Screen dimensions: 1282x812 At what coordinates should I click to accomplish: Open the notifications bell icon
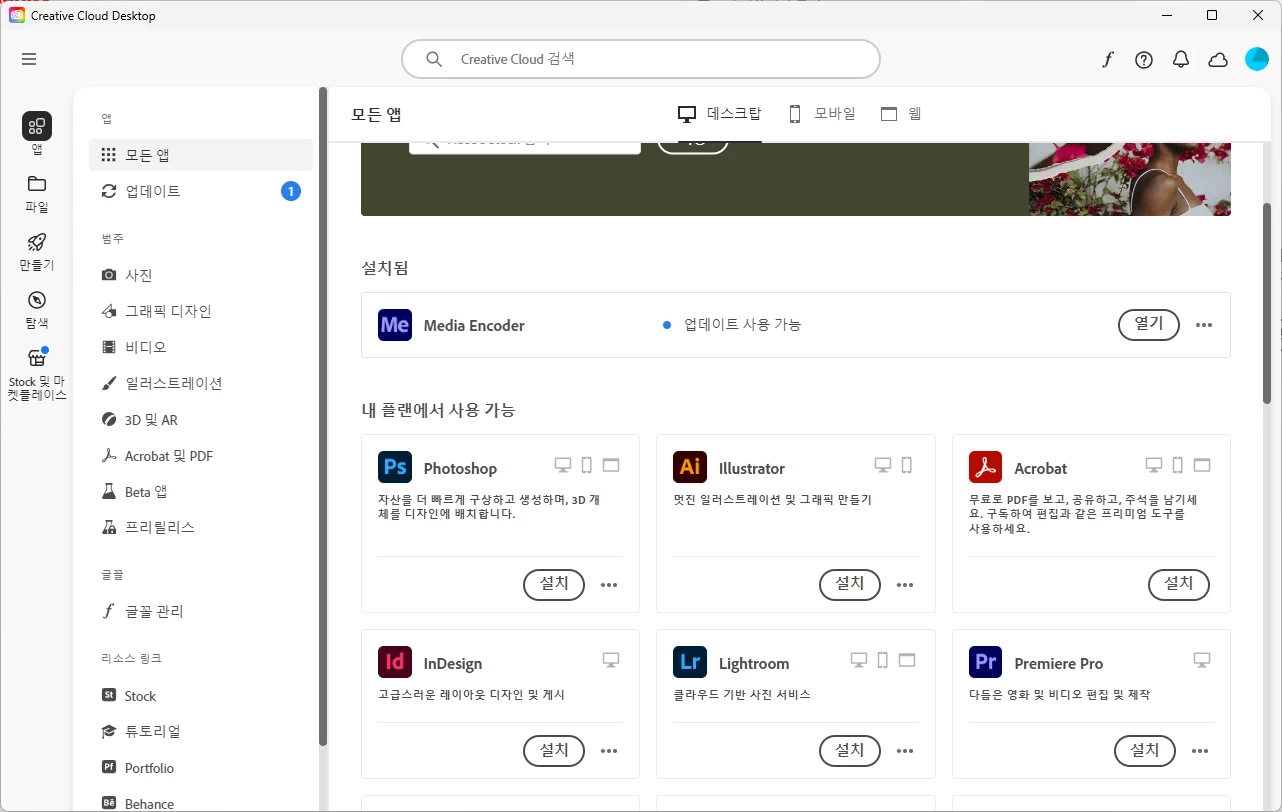coord(1181,60)
